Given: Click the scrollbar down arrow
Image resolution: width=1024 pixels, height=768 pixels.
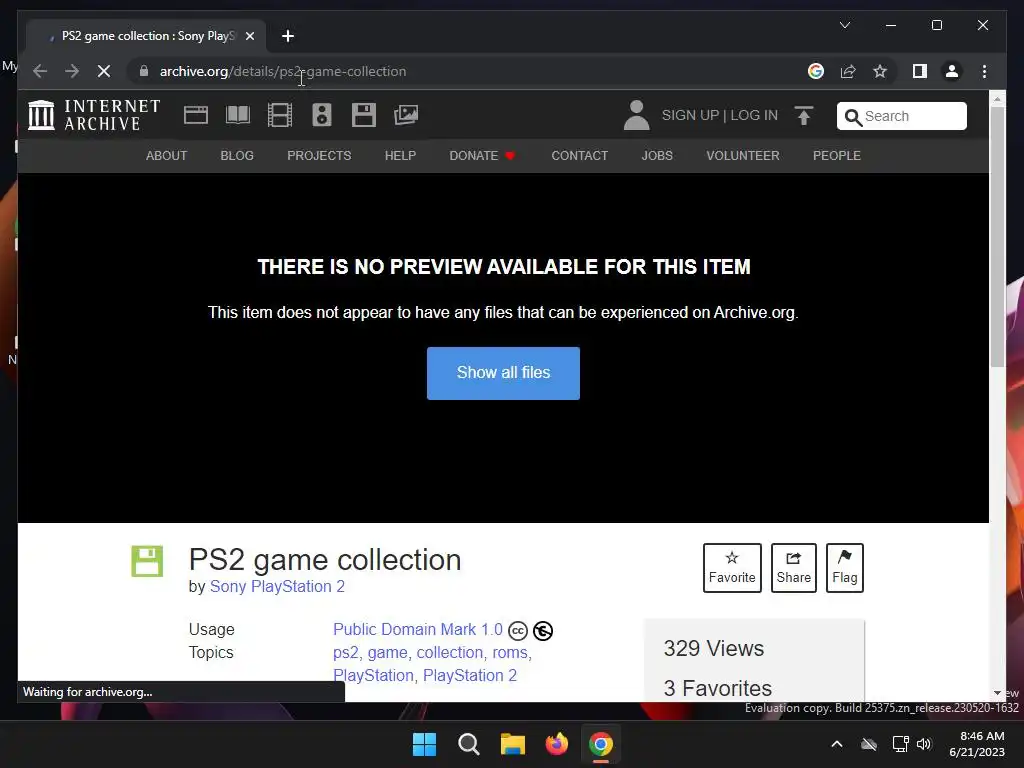Looking at the screenshot, I should click(997, 694).
